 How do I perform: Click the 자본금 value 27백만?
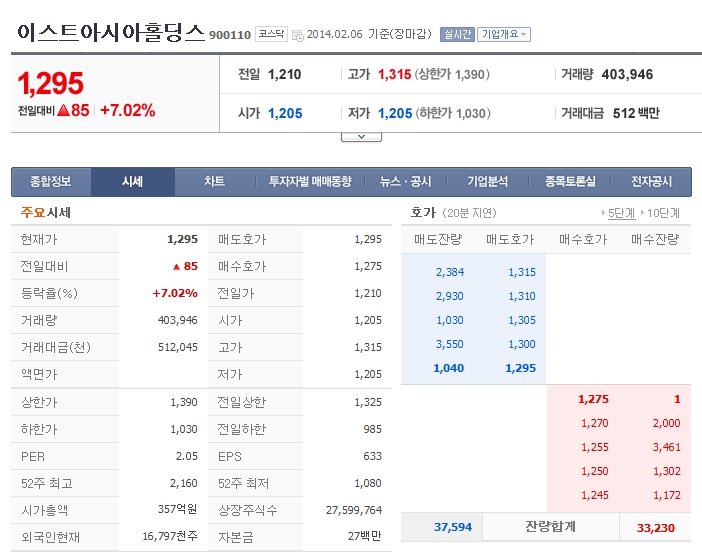coord(364,536)
